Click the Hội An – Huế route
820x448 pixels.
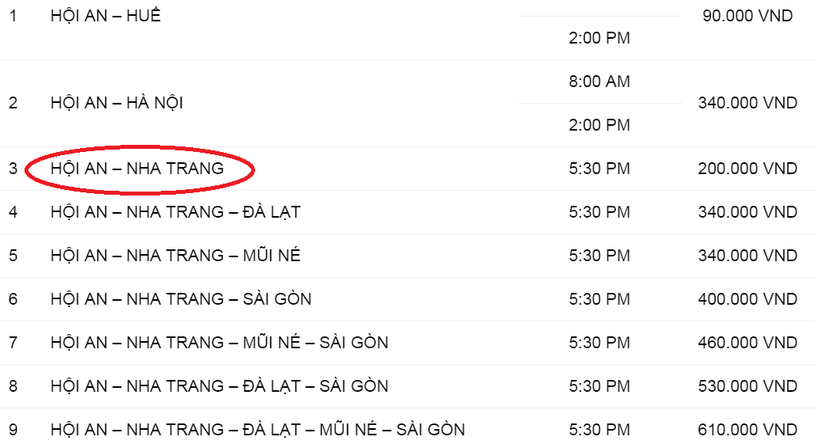click(104, 18)
